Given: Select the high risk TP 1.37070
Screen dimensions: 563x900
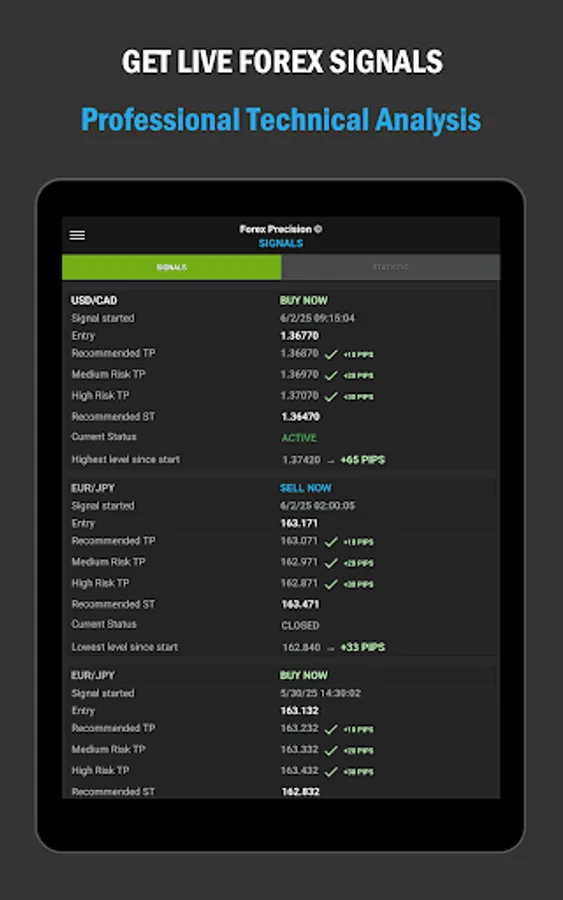Looking at the screenshot, I should [x=300, y=395].
